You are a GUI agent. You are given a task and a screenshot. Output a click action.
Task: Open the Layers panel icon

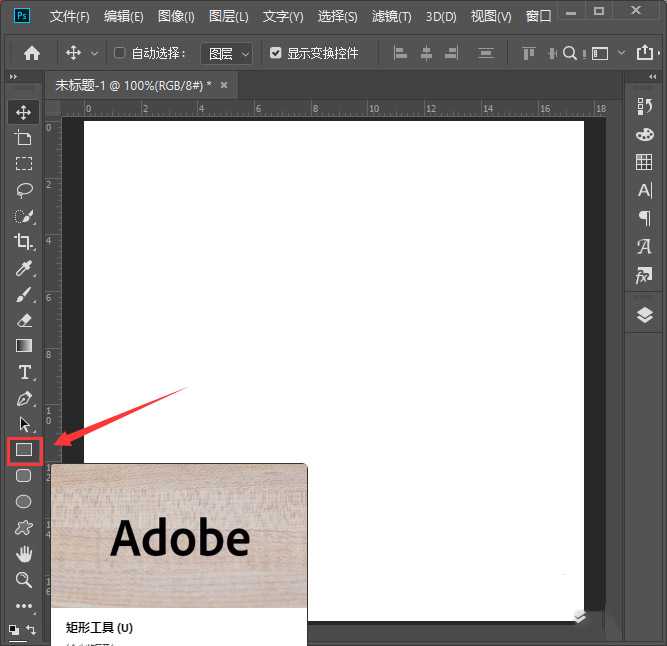(644, 316)
